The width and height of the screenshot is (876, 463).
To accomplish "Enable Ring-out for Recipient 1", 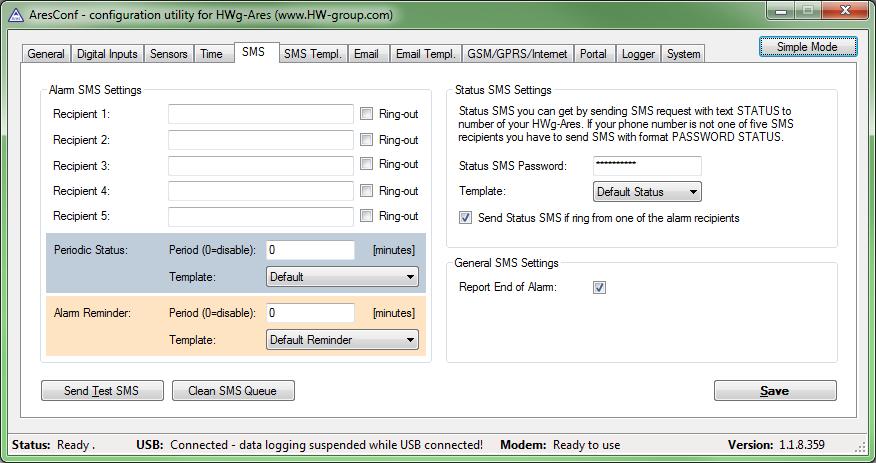I will pyautogui.click(x=366, y=114).
